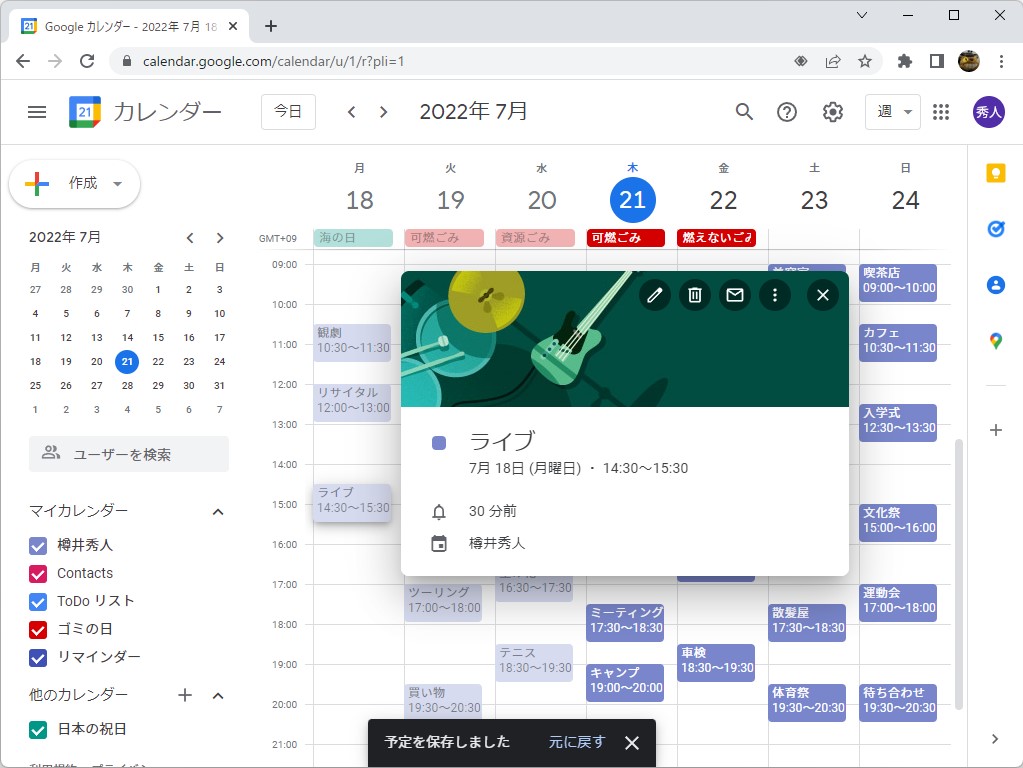Email guests via the envelope icon

point(735,295)
